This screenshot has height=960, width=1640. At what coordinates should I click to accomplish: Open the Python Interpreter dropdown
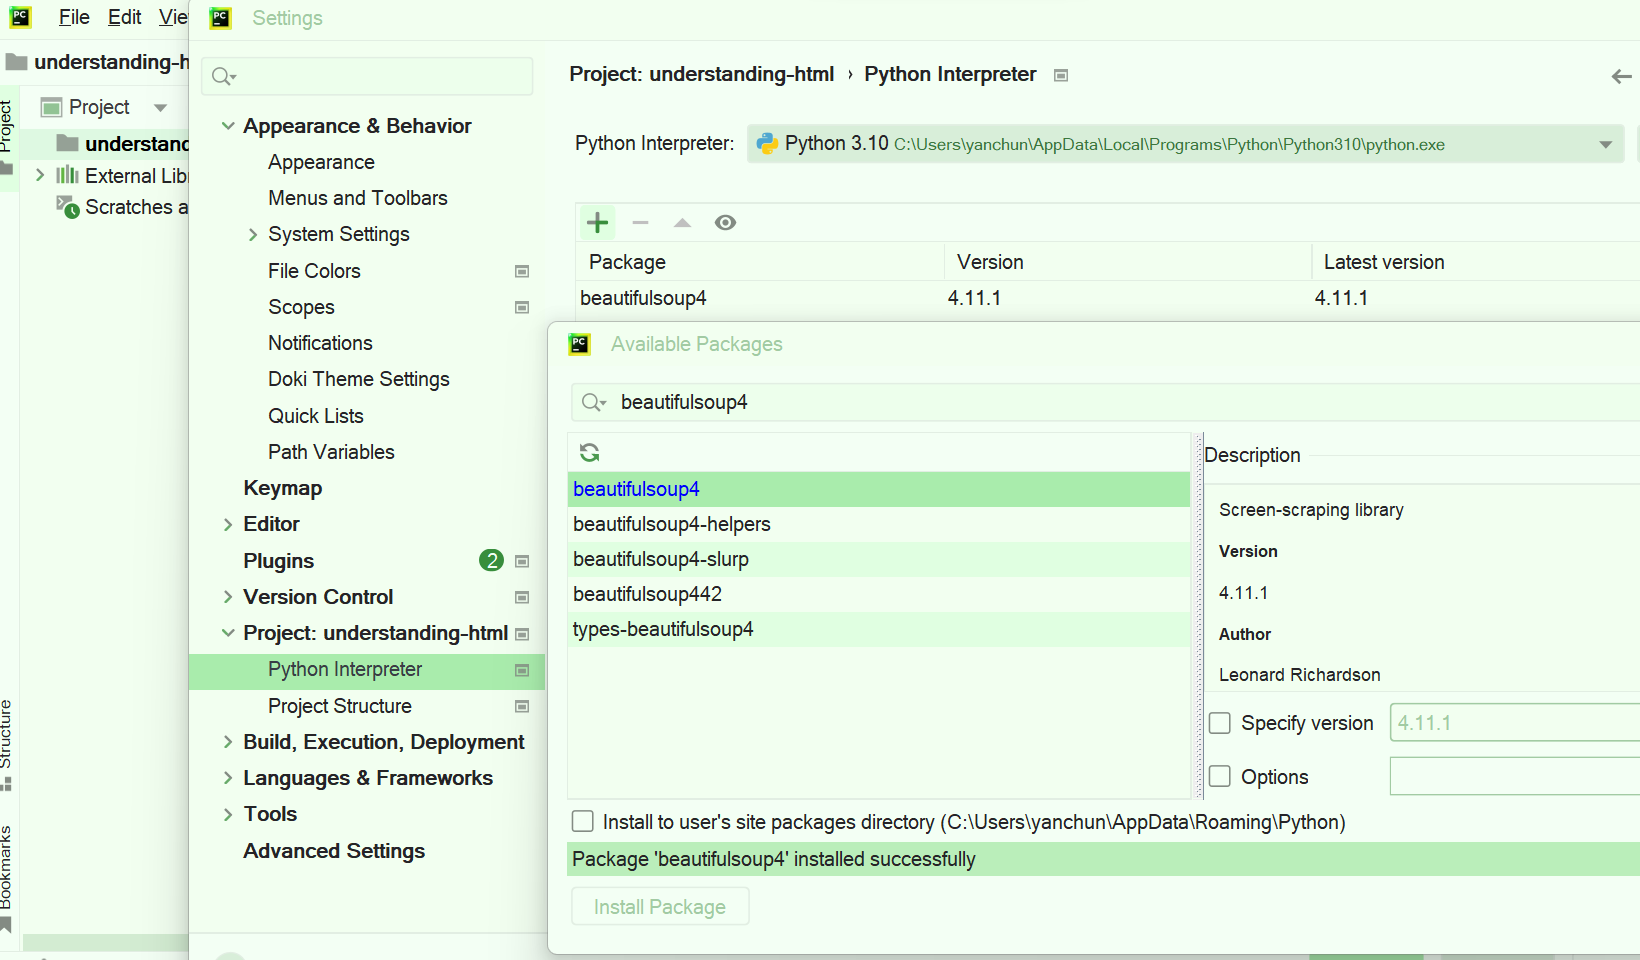[x=1606, y=143]
